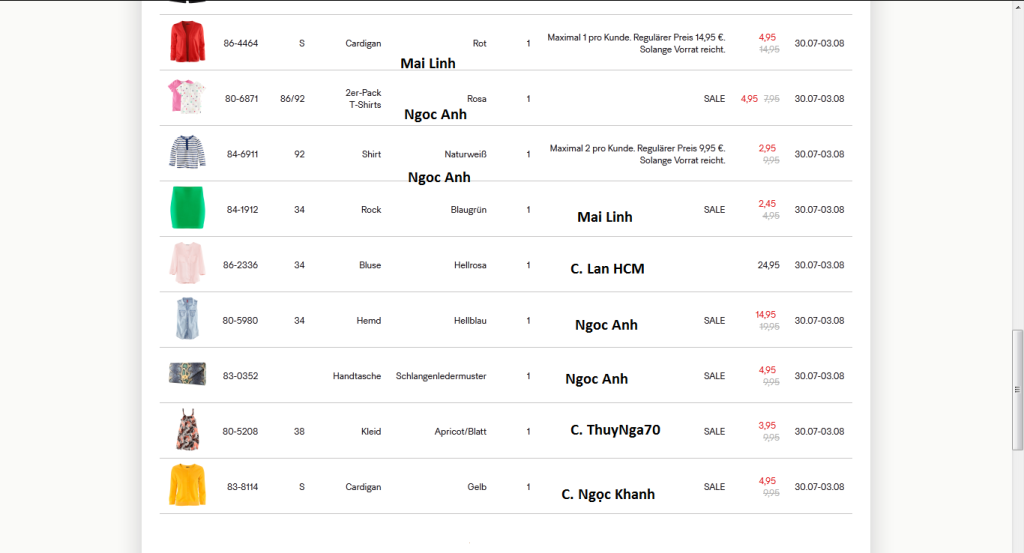The image size is (1024, 553).
Task: Click the red cardigan product thumbnail
Action: point(186,42)
